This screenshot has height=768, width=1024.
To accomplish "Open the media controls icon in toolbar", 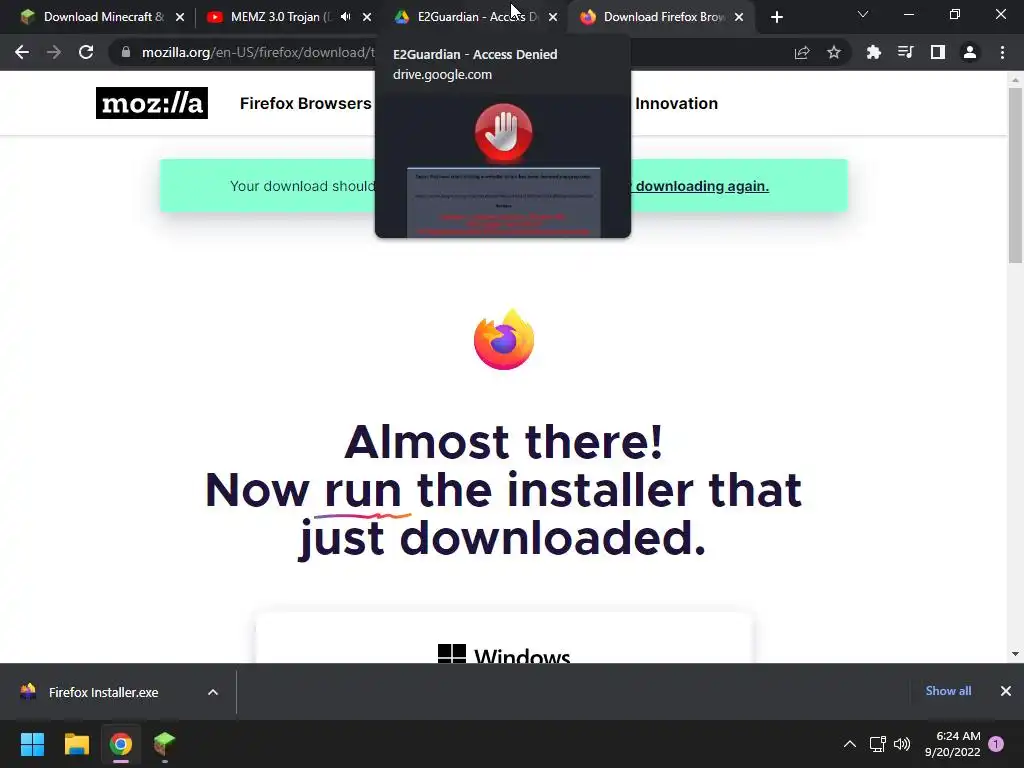I will click(x=905, y=52).
